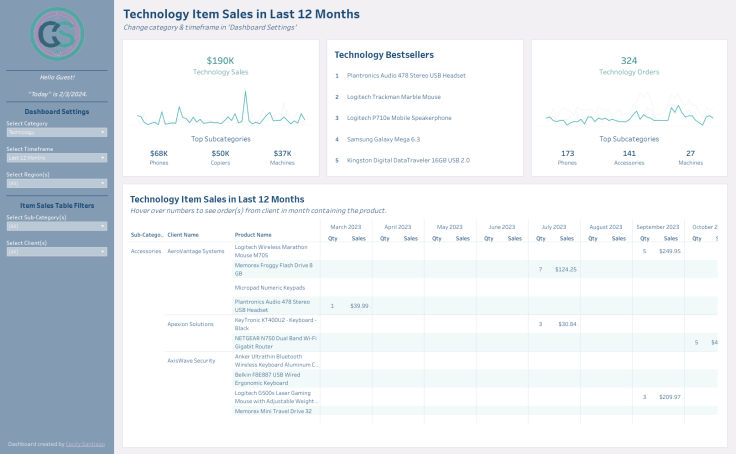Click the Technology Orders line chart
Viewport: 736px width, 454px height.
click(629, 113)
